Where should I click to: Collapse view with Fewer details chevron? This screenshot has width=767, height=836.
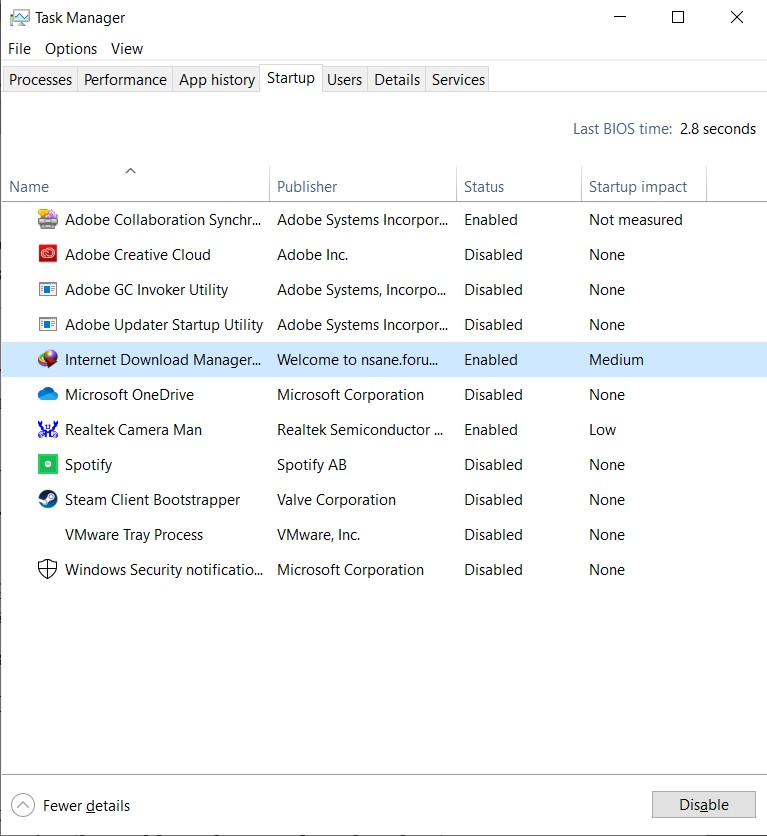pos(22,805)
